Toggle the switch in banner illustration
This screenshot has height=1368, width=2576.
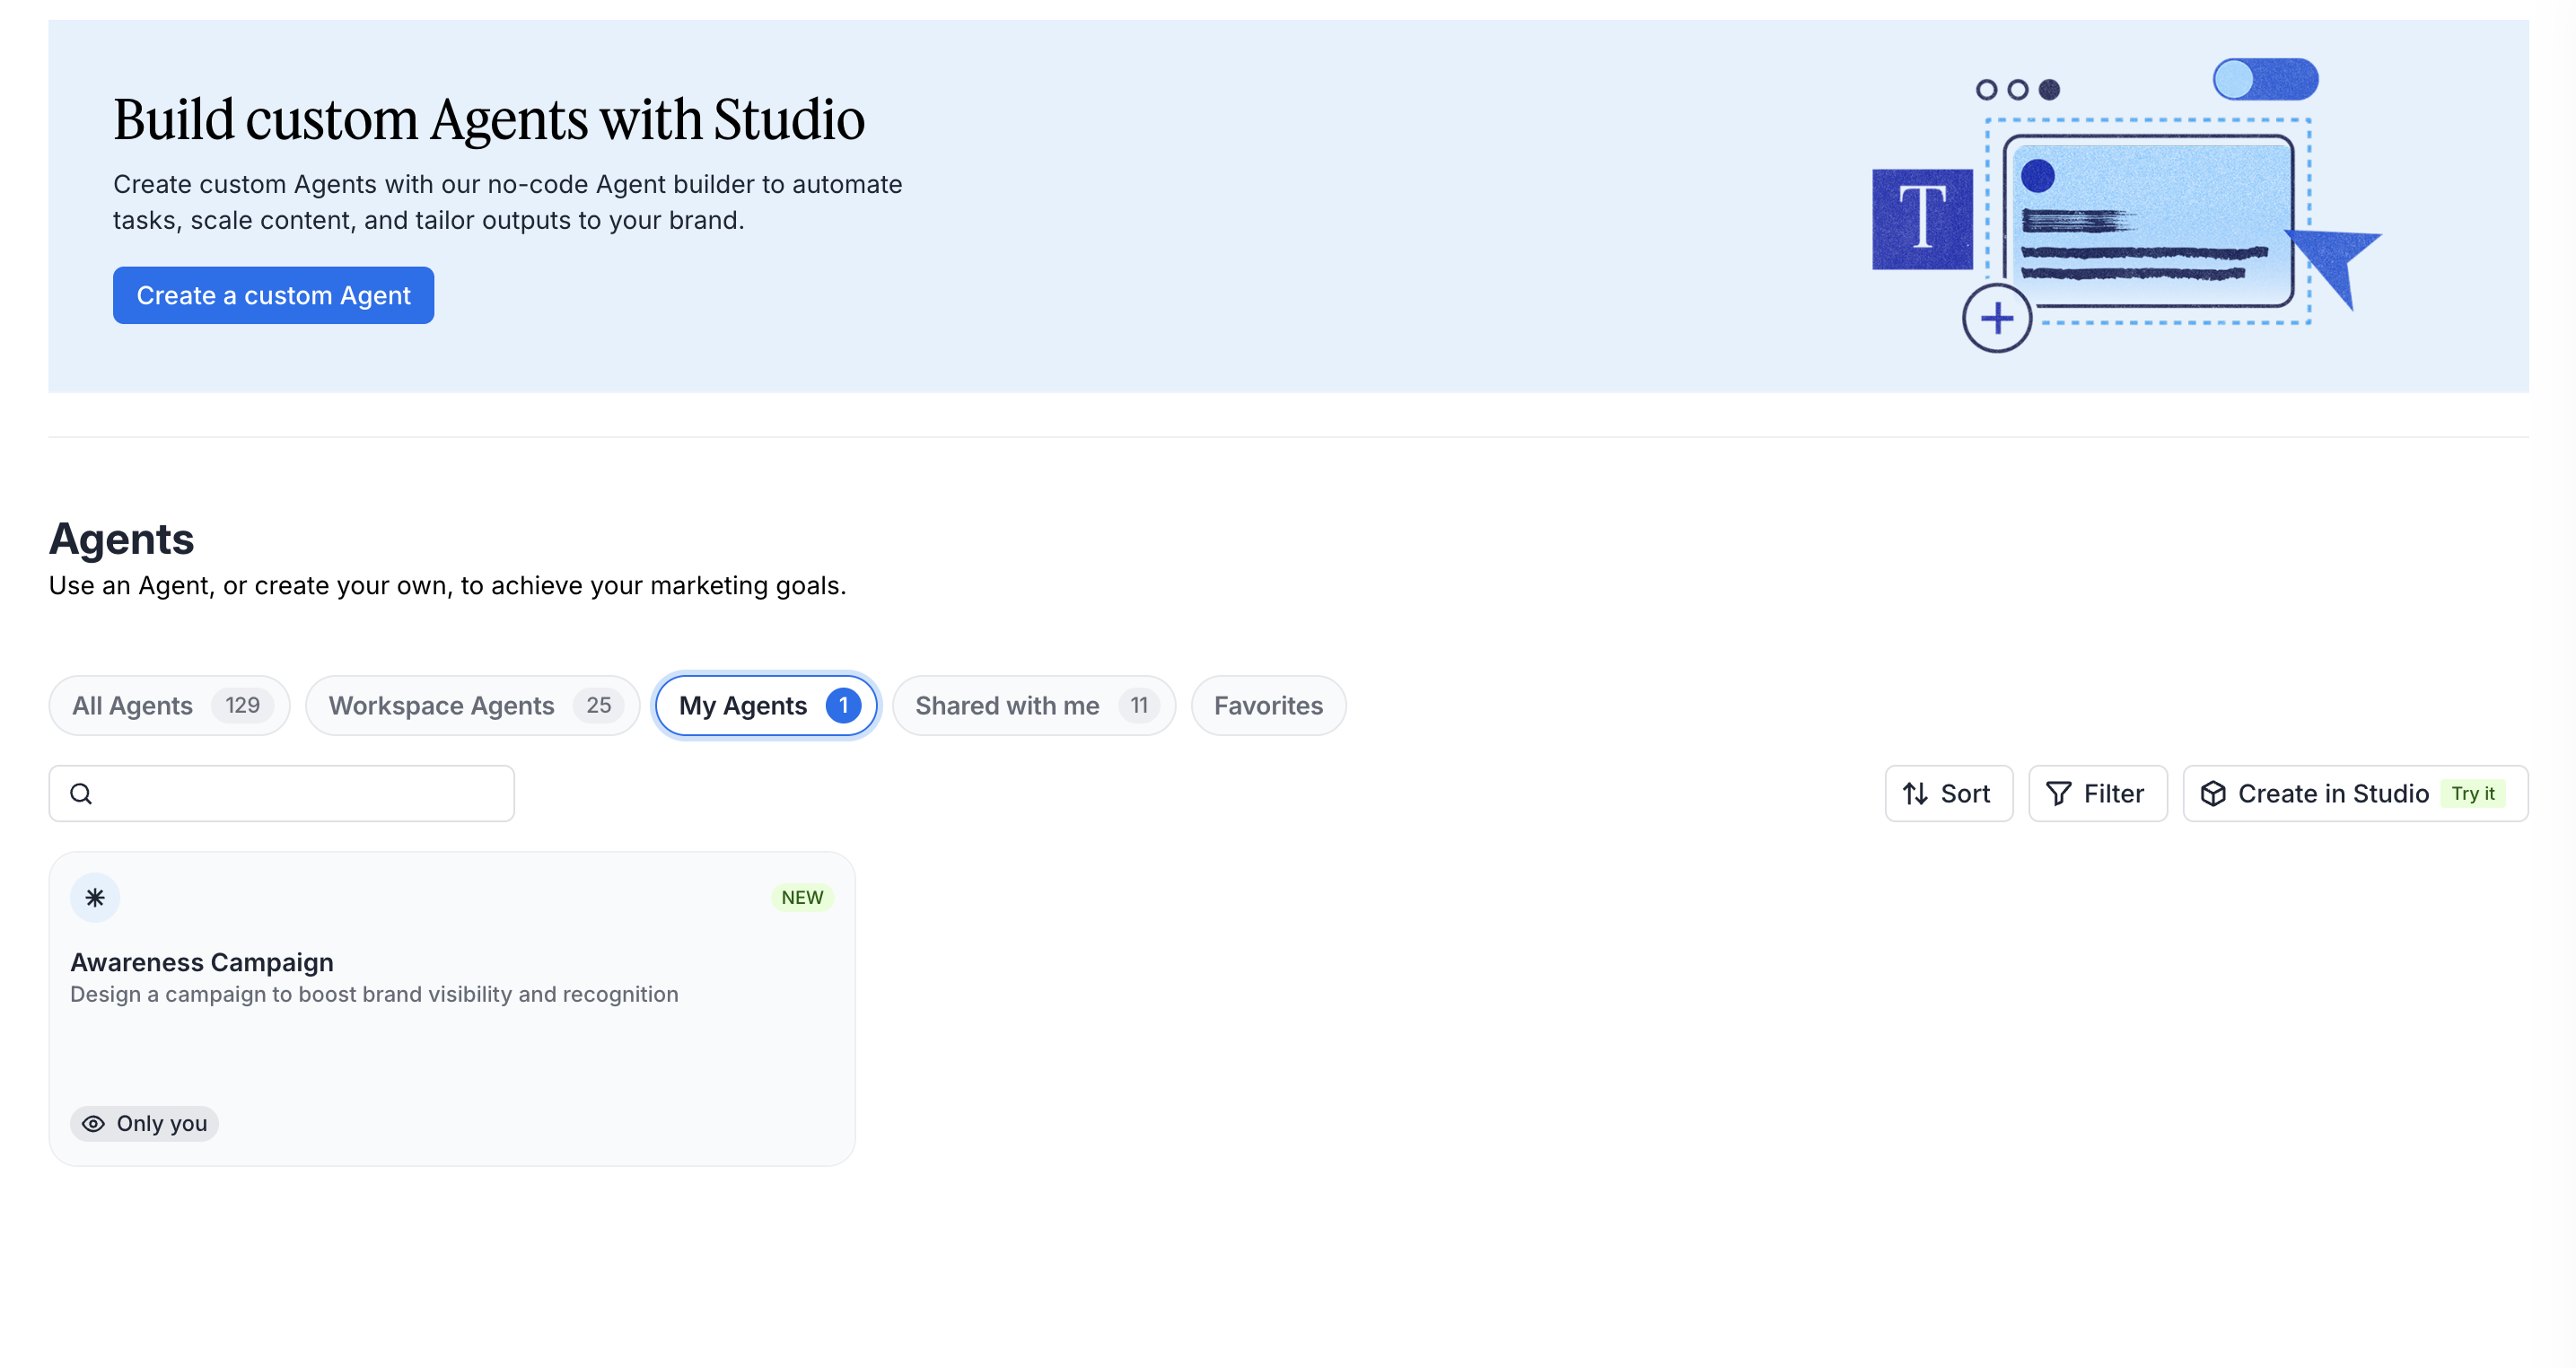coord(2265,79)
